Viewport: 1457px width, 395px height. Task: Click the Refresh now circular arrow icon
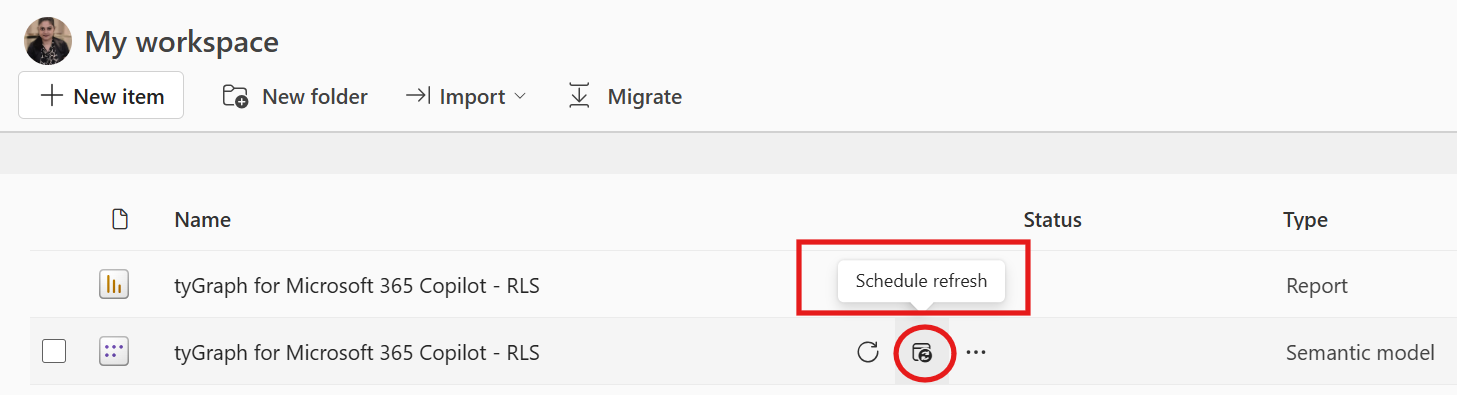868,352
